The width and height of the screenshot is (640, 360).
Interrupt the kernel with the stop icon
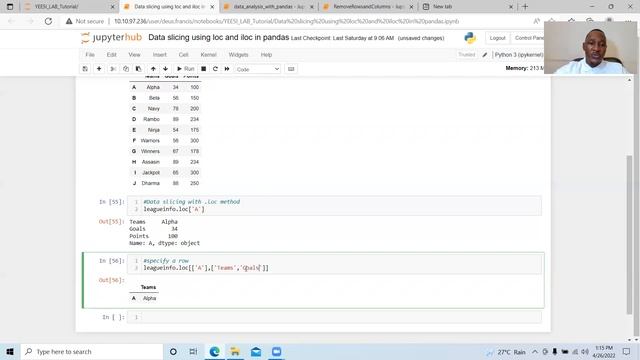point(203,69)
